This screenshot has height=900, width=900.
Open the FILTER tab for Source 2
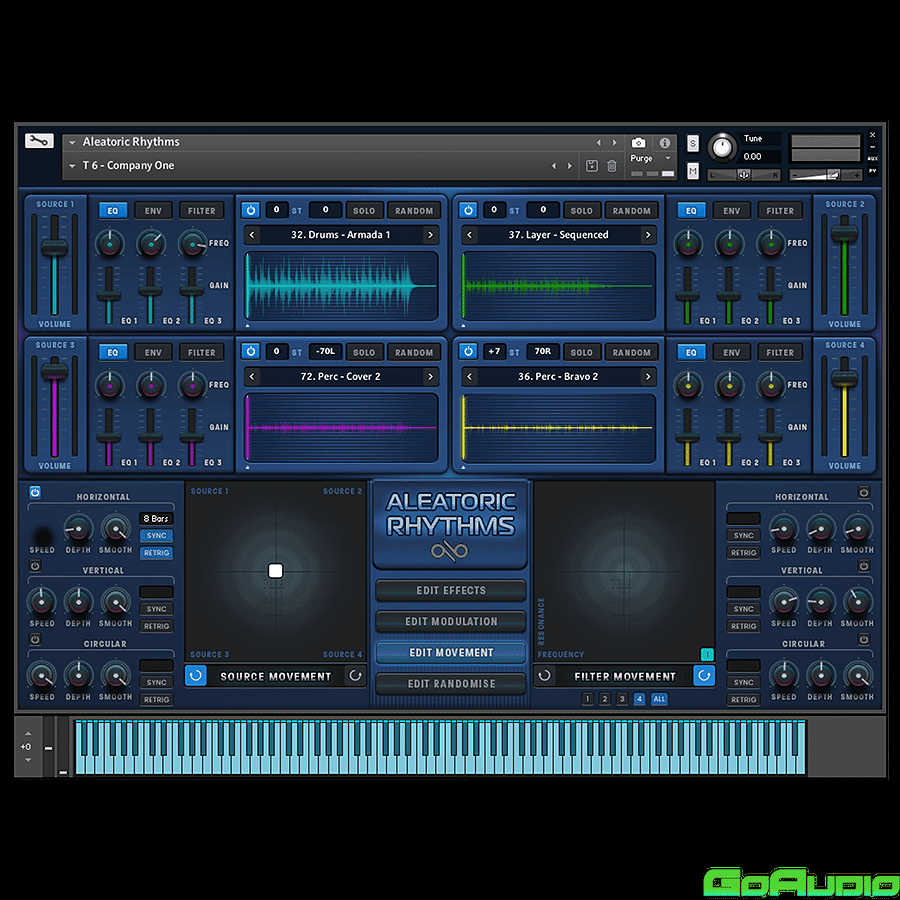[x=780, y=211]
